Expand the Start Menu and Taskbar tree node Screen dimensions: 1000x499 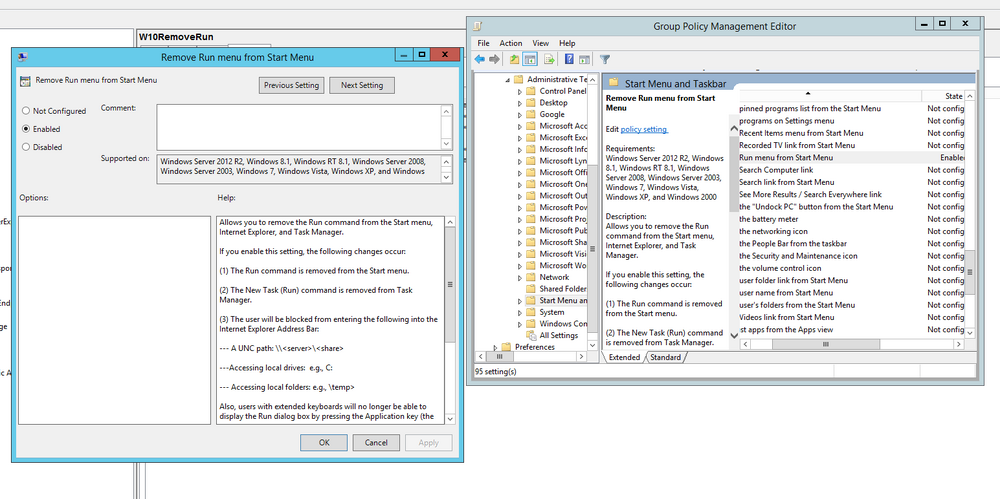520,301
